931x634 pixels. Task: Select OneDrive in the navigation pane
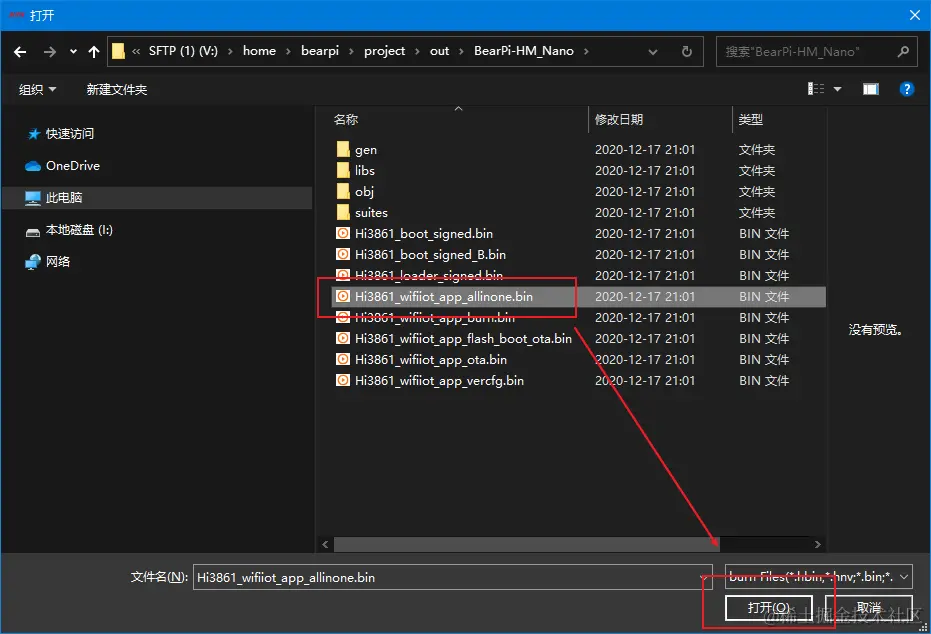[72, 166]
